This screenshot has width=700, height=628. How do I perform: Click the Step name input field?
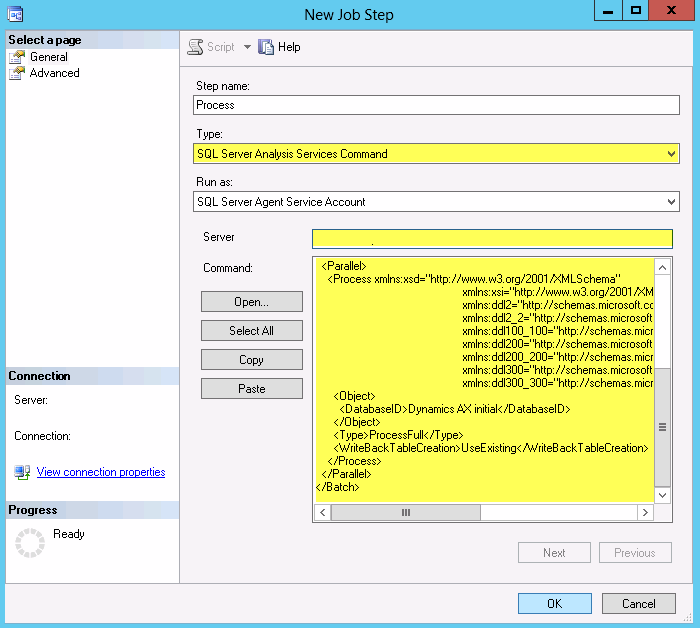tap(436, 105)
